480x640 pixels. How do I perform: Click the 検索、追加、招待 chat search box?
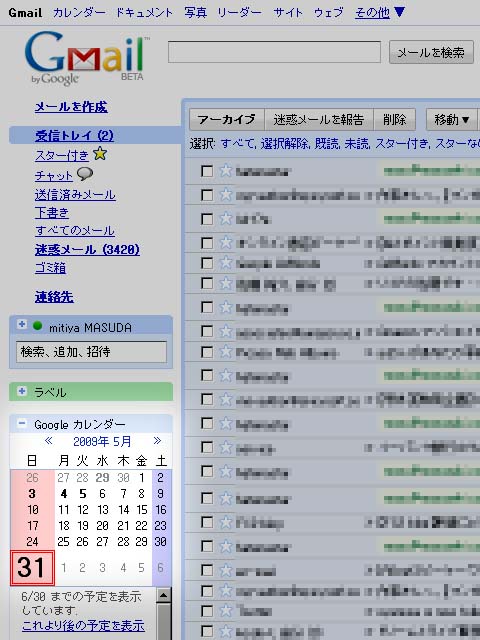(x=91, y=352)
